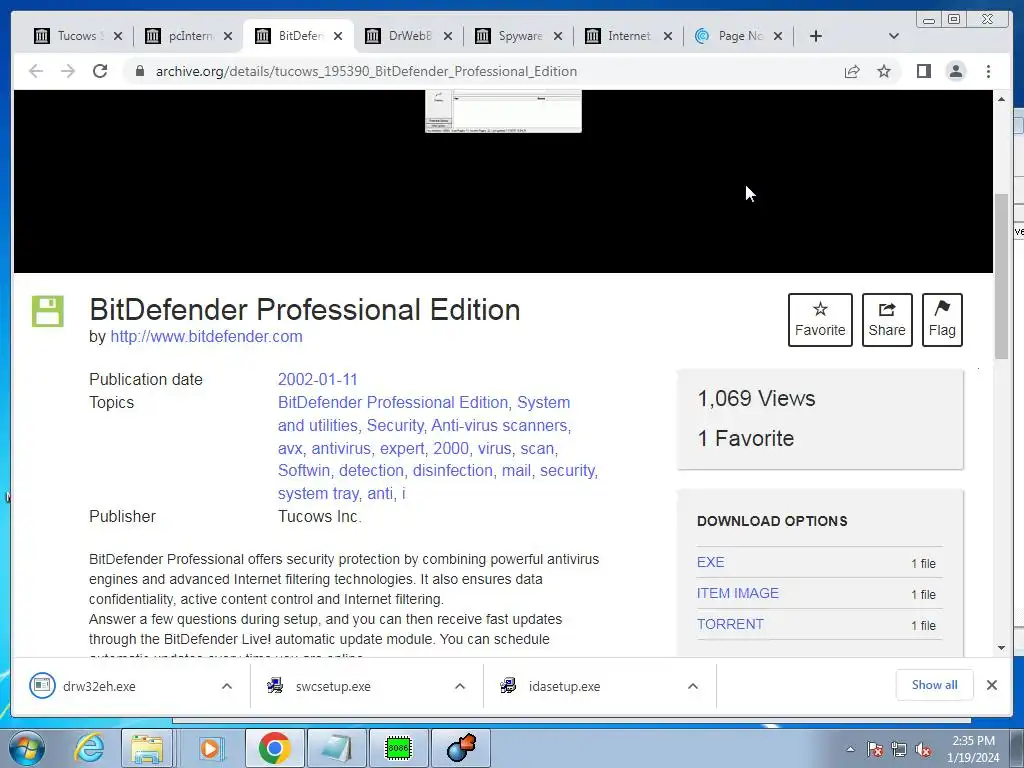Open Windows Media Player from taskbar
The image size is (1024, 768).
click(x=210, y=748)
